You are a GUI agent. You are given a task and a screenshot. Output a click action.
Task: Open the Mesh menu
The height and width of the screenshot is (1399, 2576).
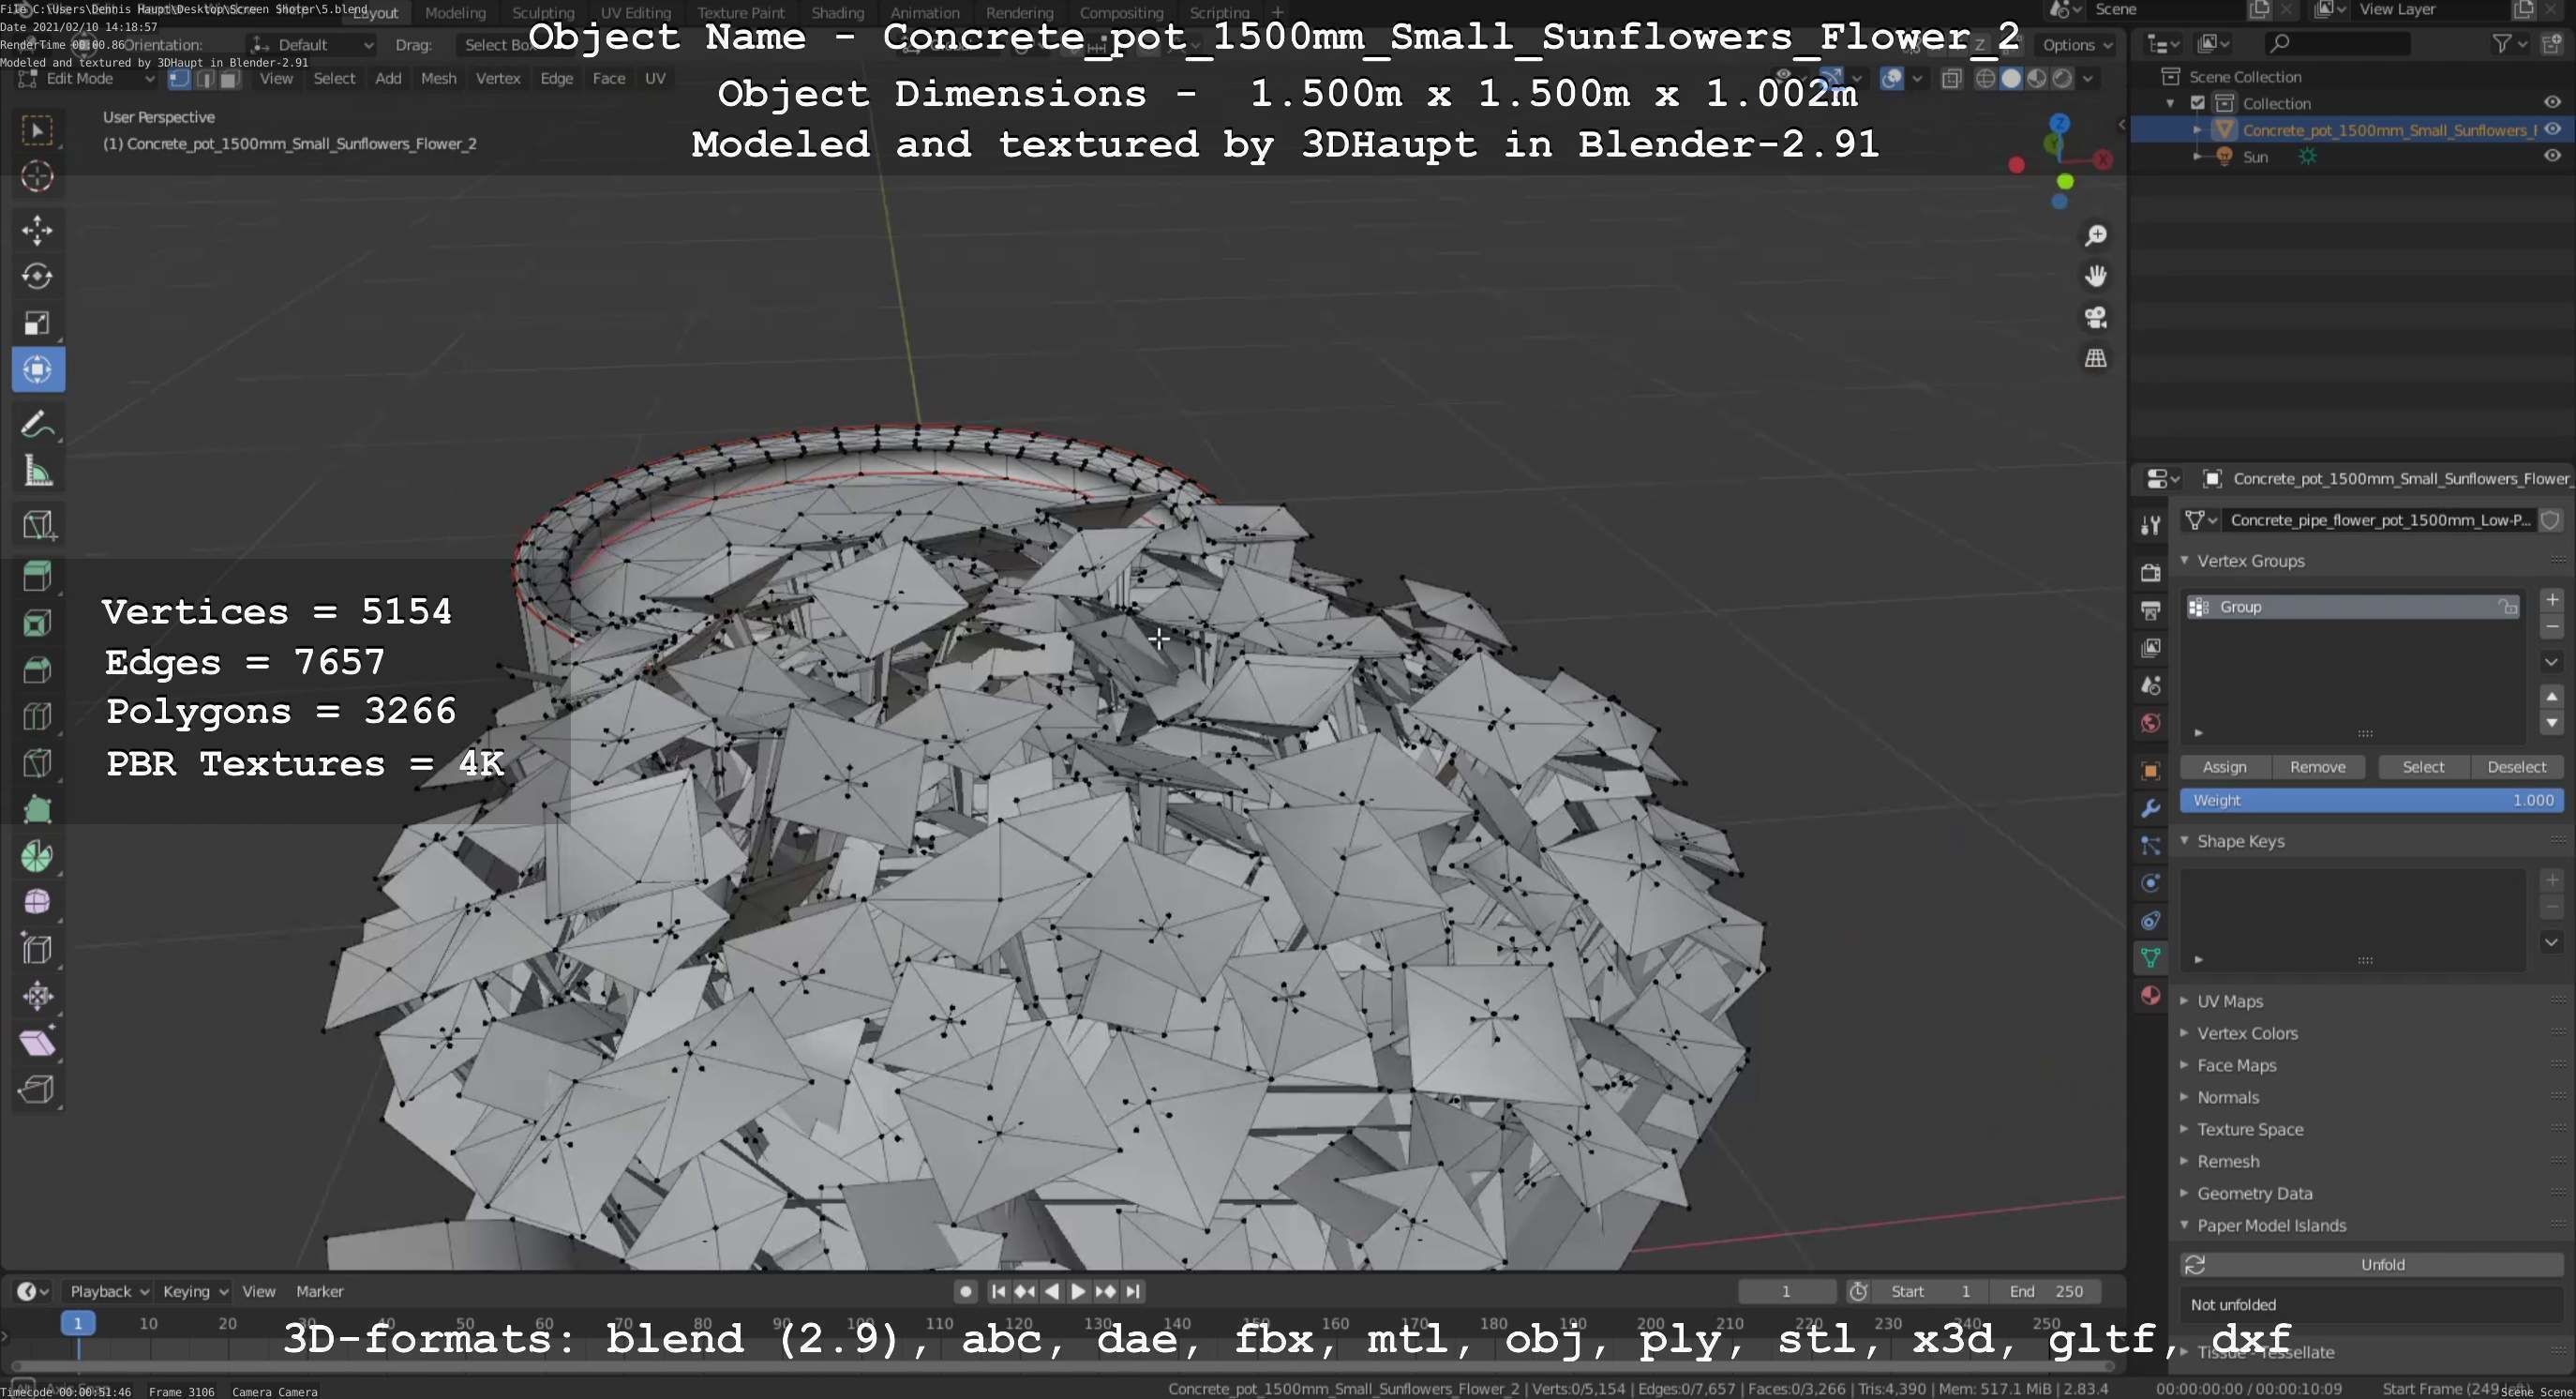[438, 79]
